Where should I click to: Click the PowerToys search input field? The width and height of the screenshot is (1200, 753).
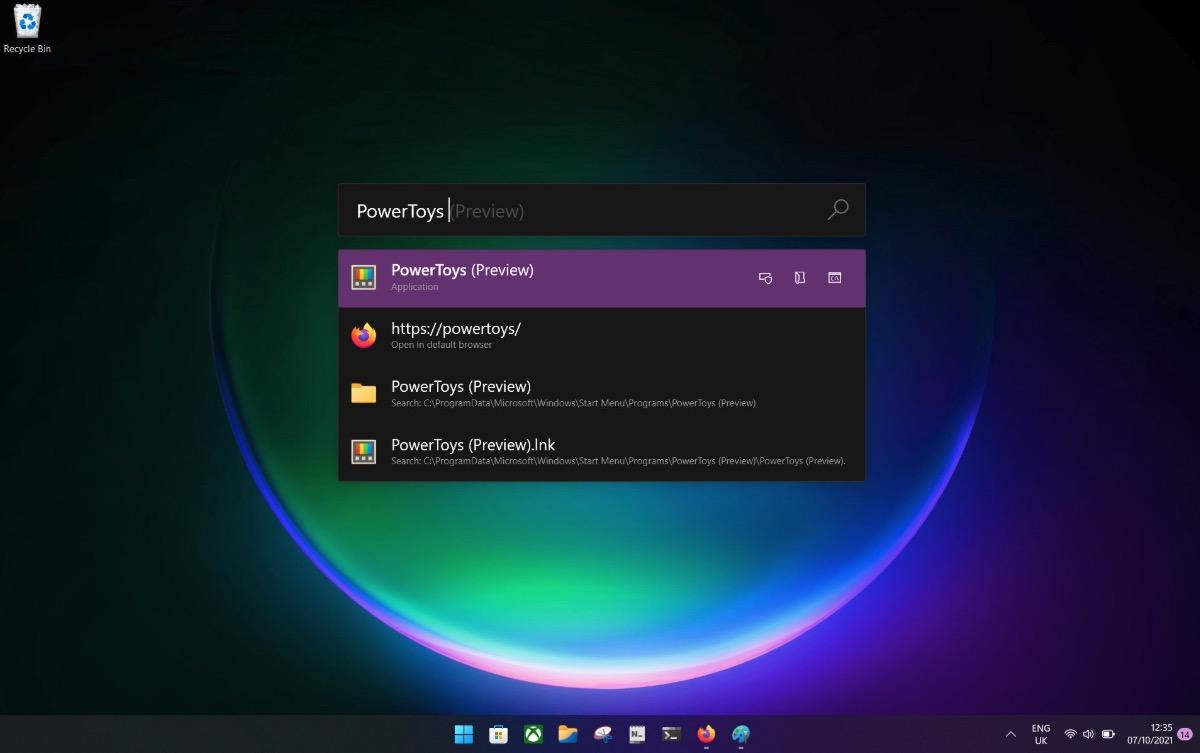click(601, 210)
